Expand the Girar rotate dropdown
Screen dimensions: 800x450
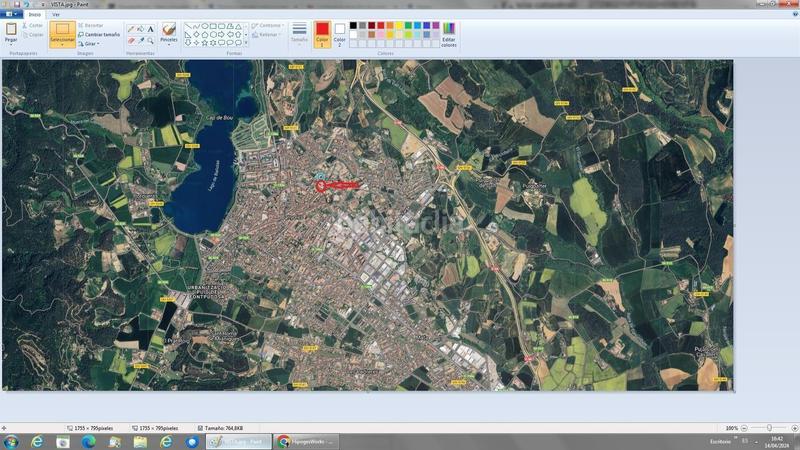click(90, 44)
